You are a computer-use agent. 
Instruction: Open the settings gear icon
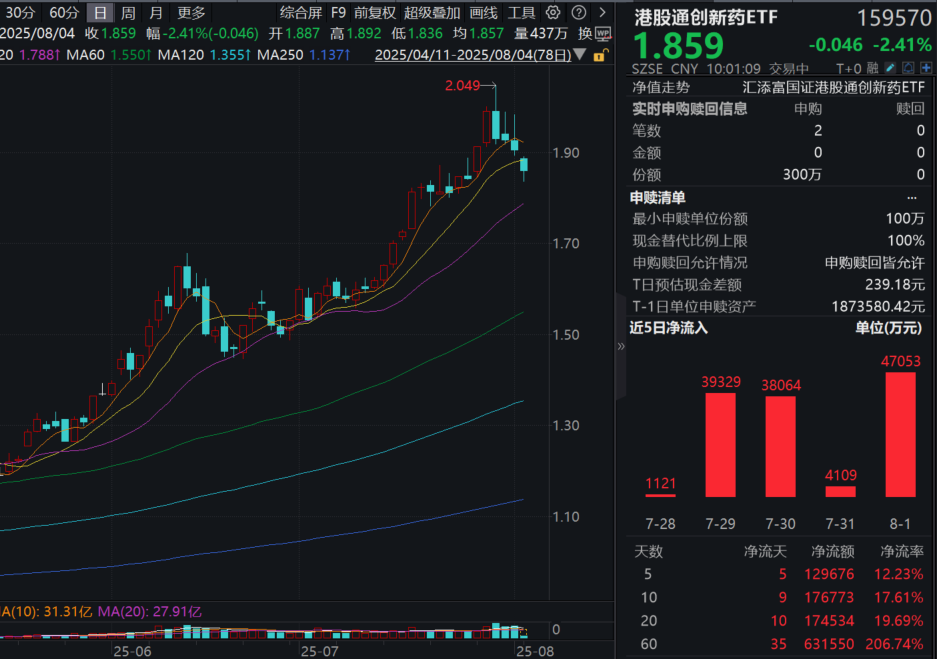click(x=552, y=12)
